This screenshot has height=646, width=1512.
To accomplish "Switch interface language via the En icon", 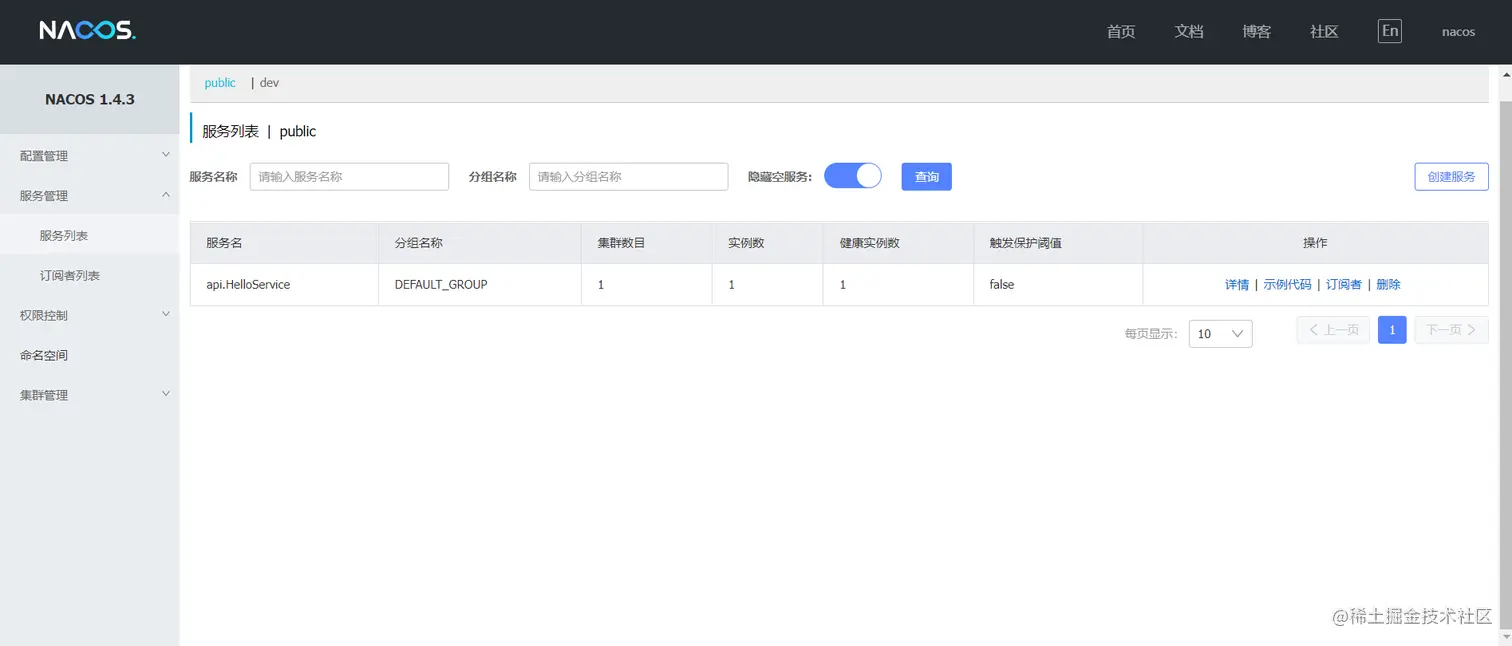I will click(x=1389, y=30).
